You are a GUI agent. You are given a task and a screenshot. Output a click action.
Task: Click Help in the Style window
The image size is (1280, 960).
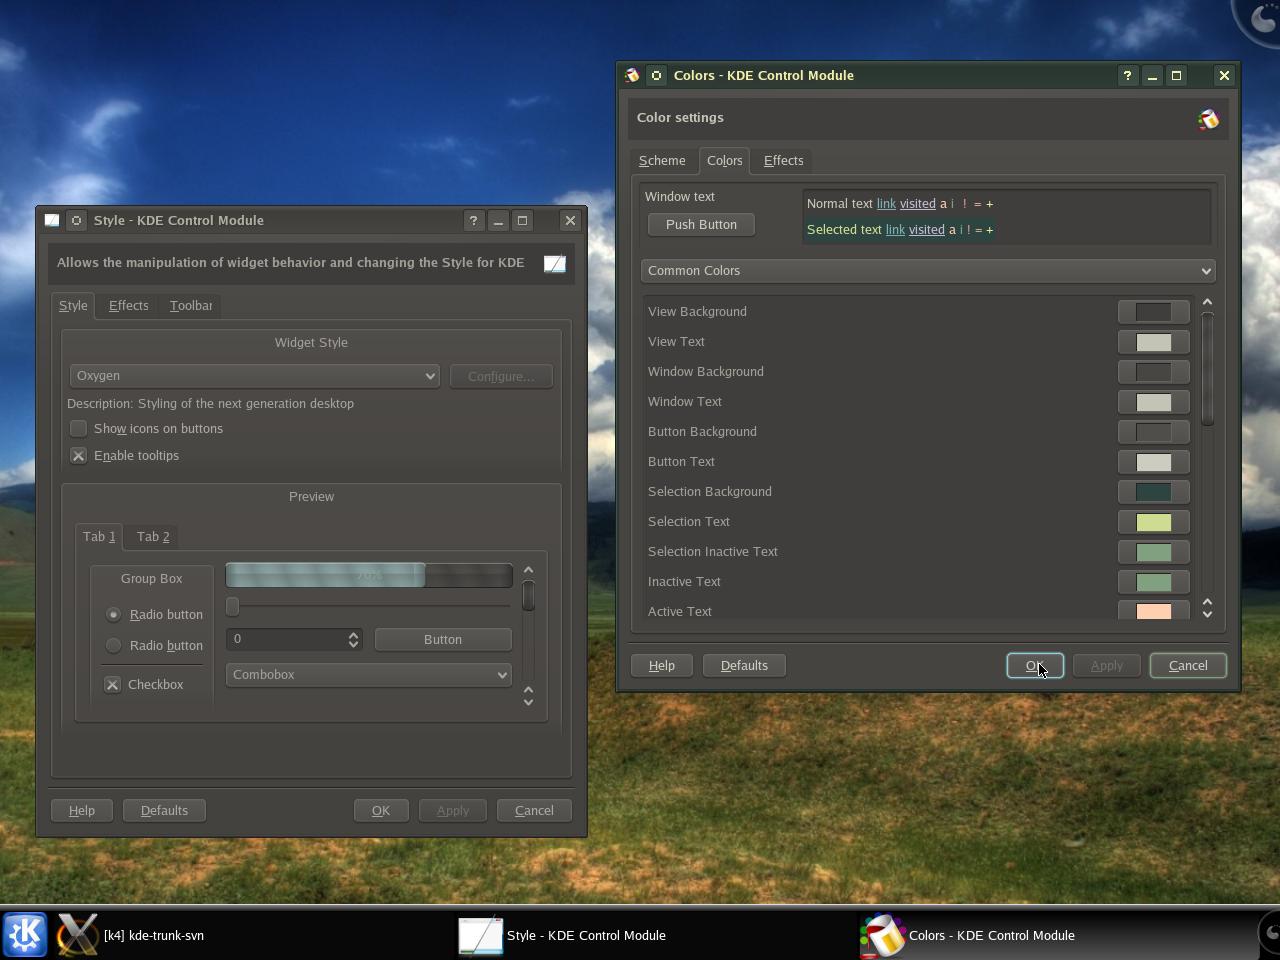click(x=82, y=810)
